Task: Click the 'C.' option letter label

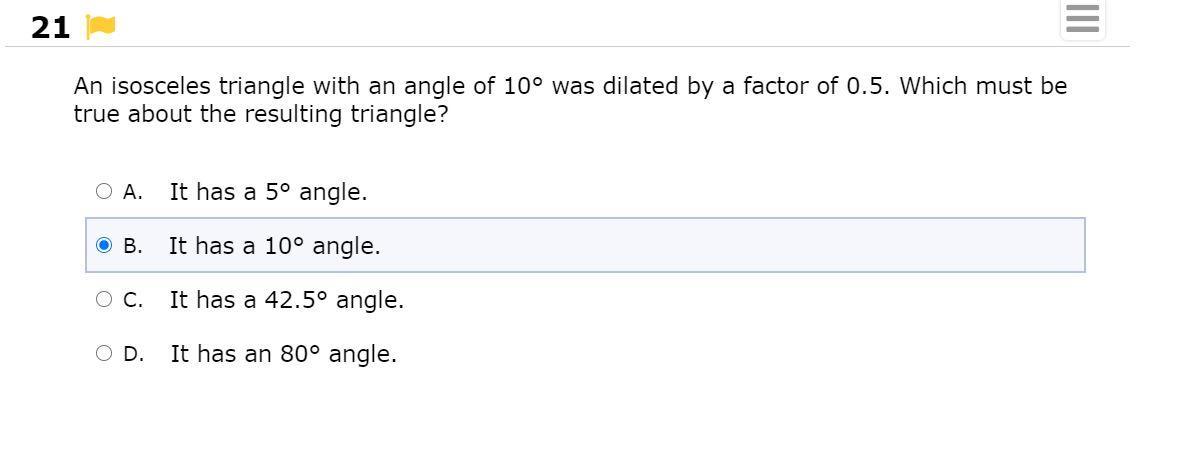Action: (x=133, y=300)
